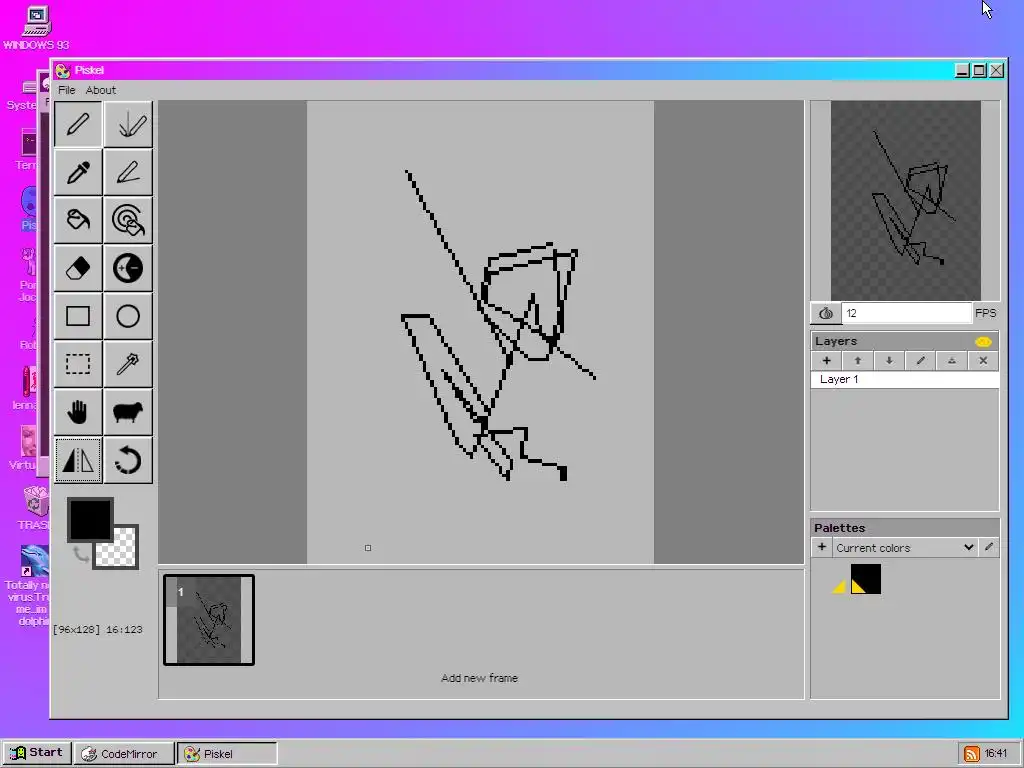The image size is (1024, 768).
Task: Create a new palette with plus icon
Action: 822,547
